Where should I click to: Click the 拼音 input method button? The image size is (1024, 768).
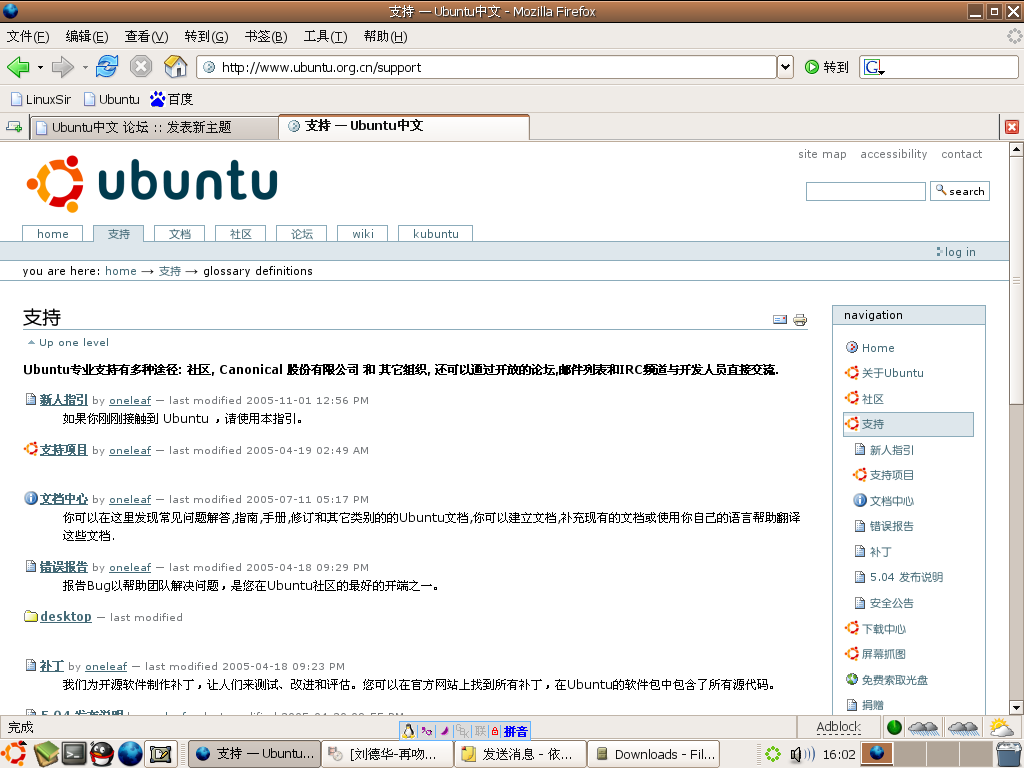(x=515, y=731)
